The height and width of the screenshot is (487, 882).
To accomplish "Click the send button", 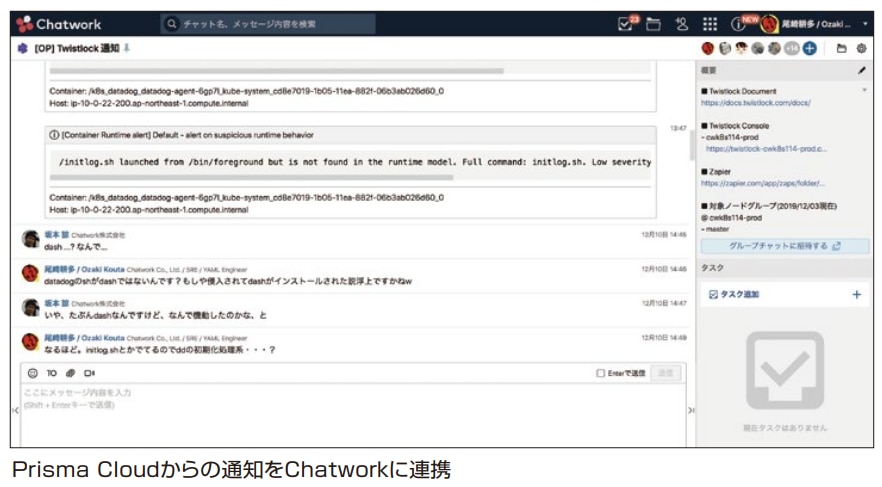I will click(x=665, y=373).
